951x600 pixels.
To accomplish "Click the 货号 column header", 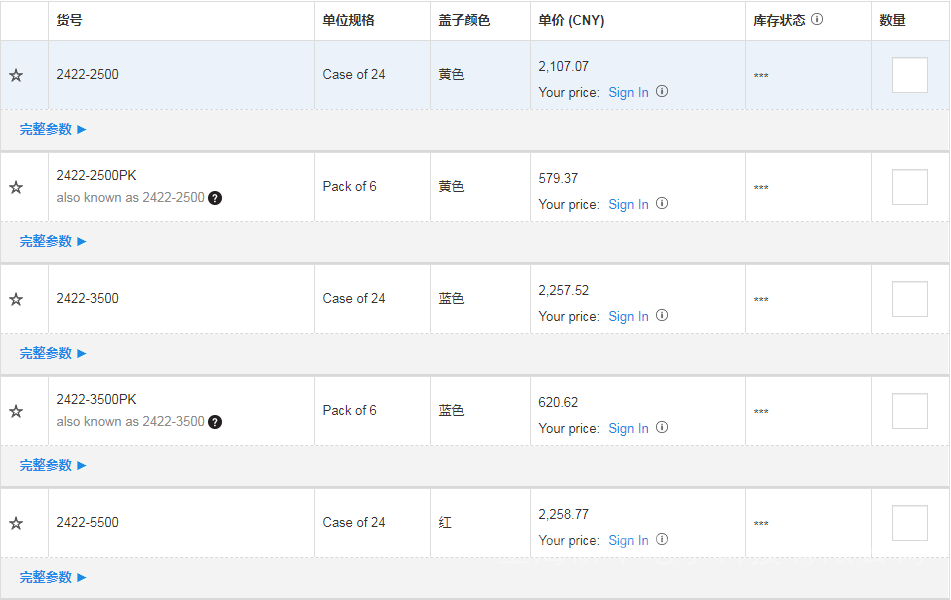I will [x=69, y=20].
